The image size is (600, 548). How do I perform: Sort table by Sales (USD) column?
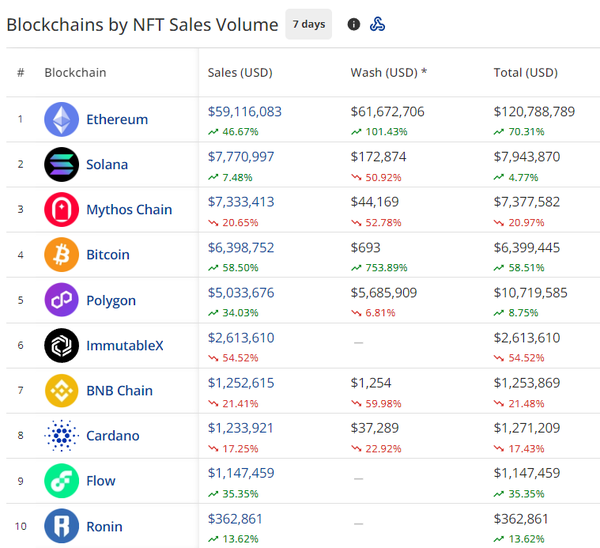240,72
